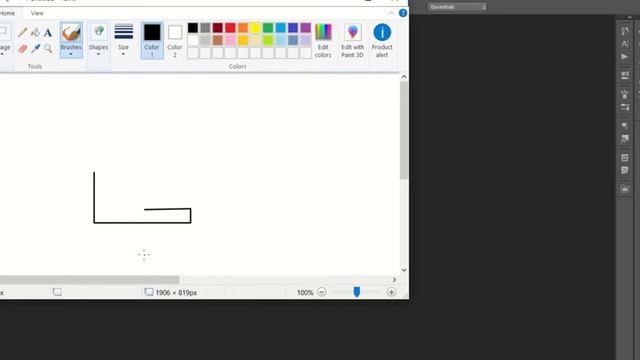Click the 100% zoom level text
Screen dimensions: 640x360
(x=305, y=293)
